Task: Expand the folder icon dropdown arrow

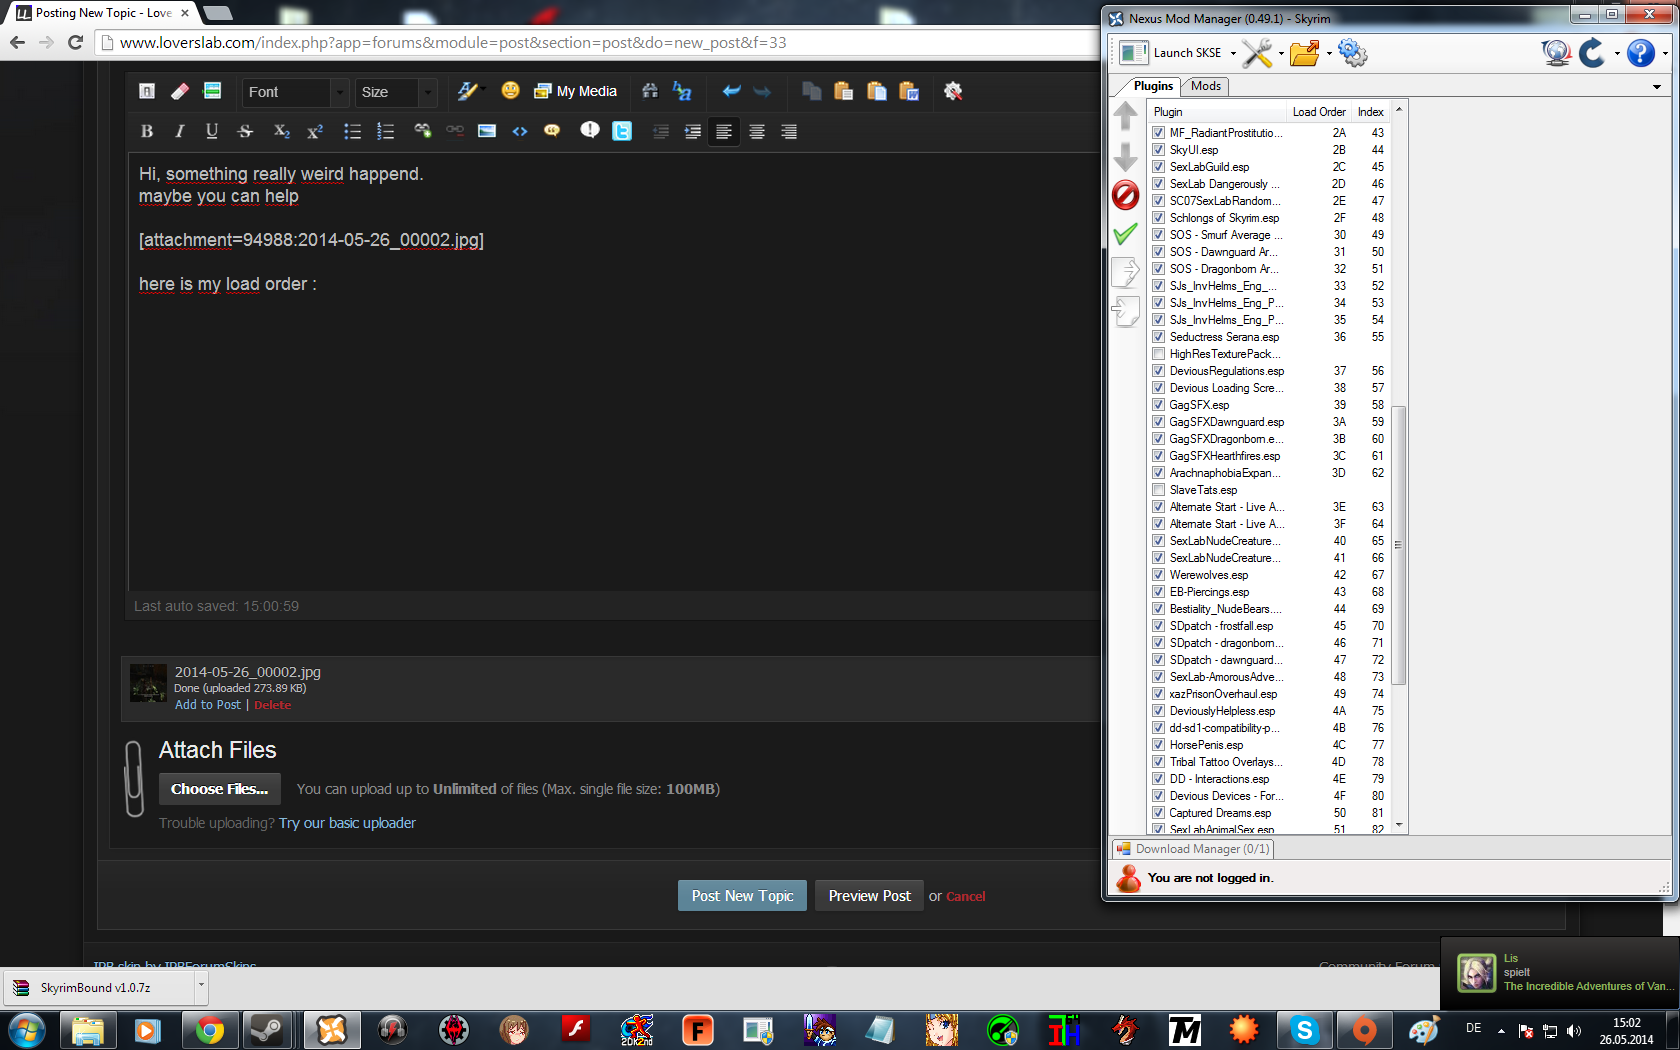Action: [1329, 54]
